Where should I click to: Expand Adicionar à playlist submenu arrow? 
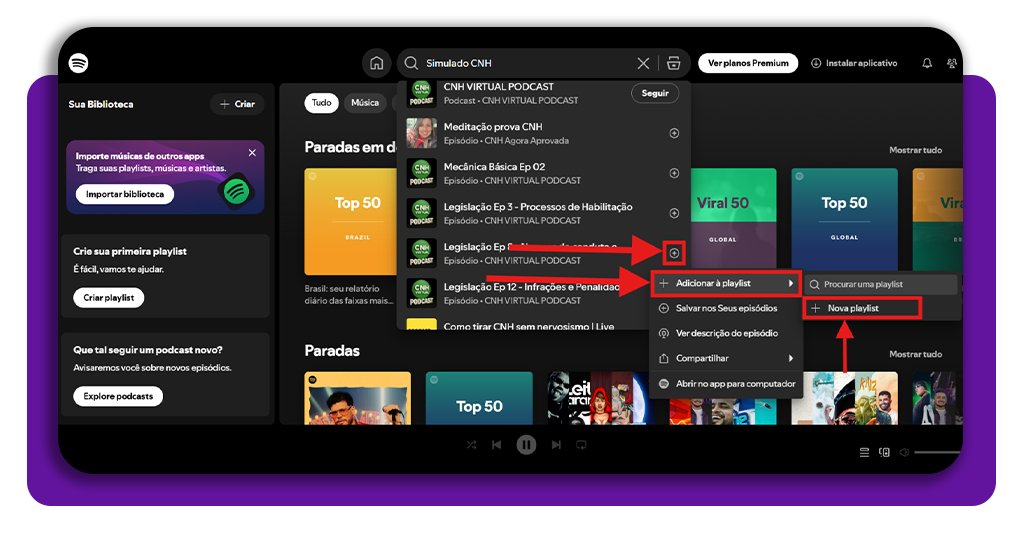pyautogui.click(x=791, y=283)
